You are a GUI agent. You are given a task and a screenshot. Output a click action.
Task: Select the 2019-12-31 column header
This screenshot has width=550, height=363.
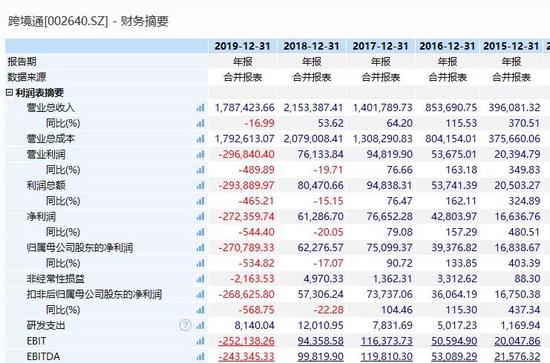point(243,46)
